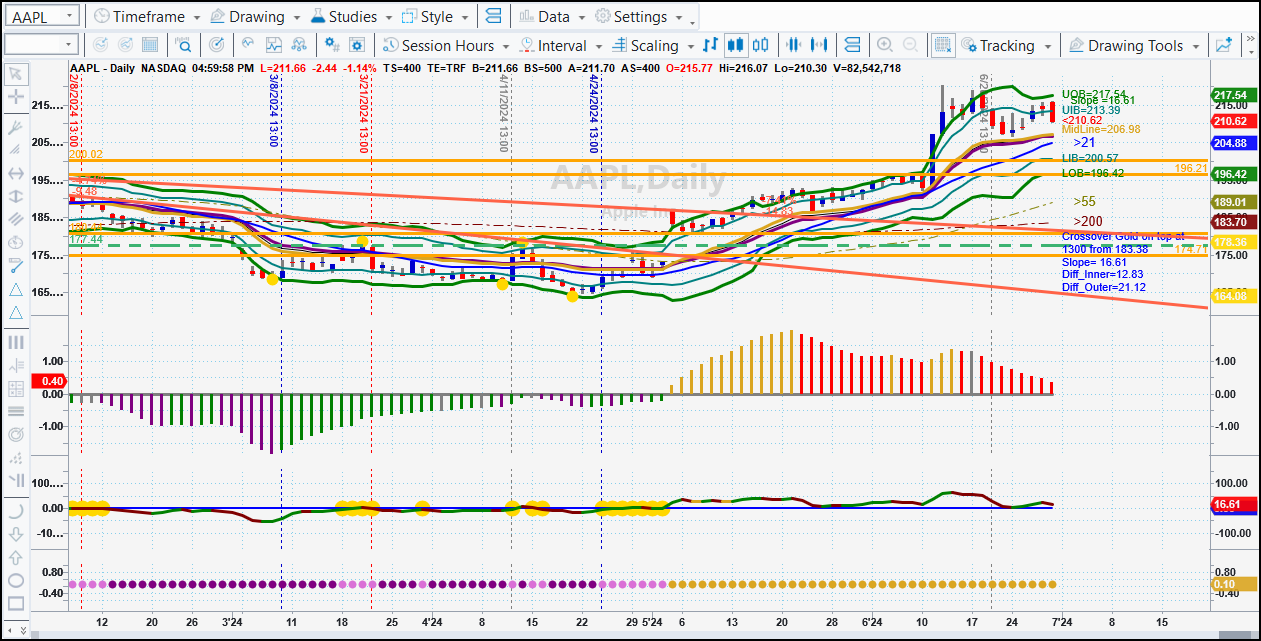Open the Settings menu
1261x641 pixels.
click(x=639, y=17)
